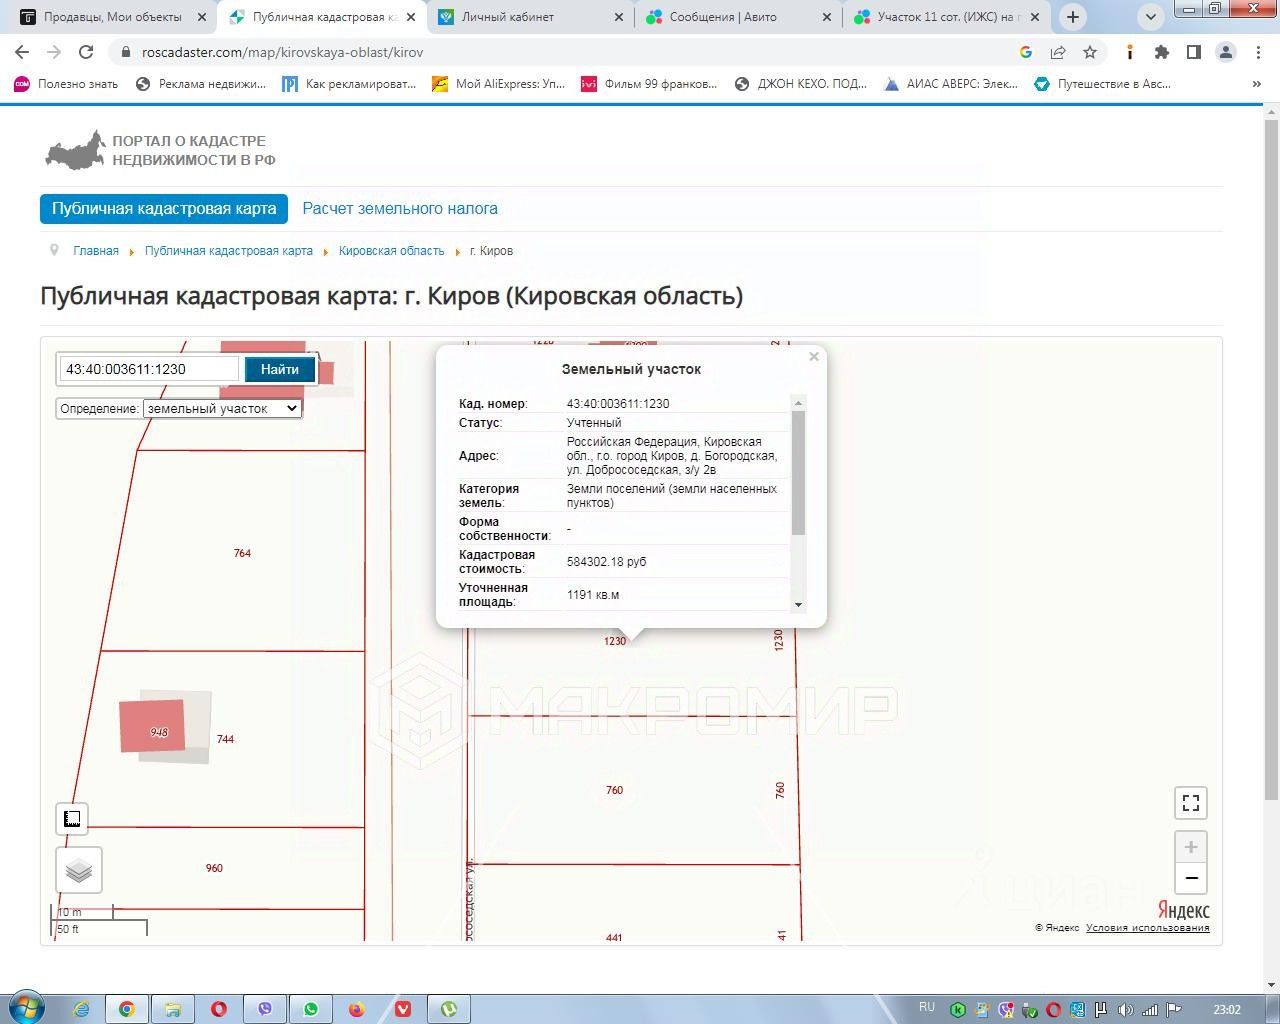
Task: Open WhatsApp from the taskbar
Action: coord(311,1009)
